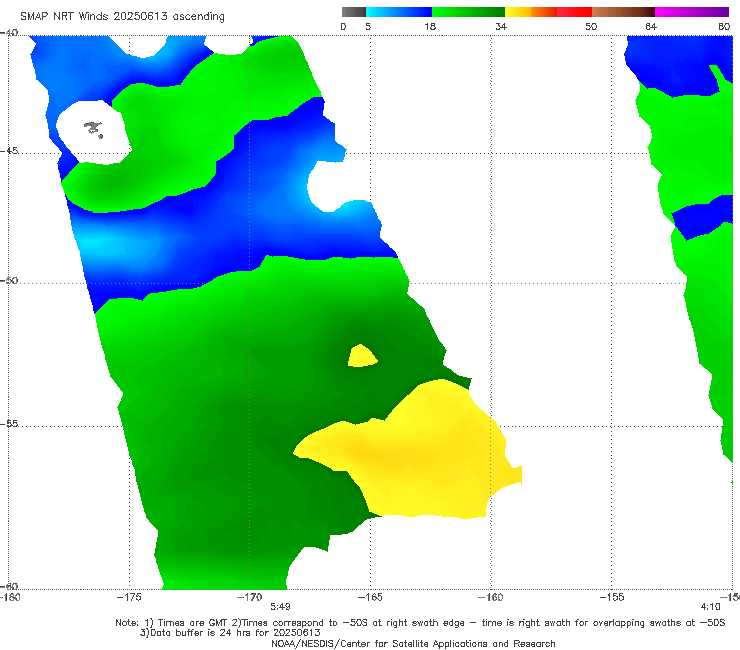Click the note line starting 'Note: 1) Times are GMT'

(420, 623)
